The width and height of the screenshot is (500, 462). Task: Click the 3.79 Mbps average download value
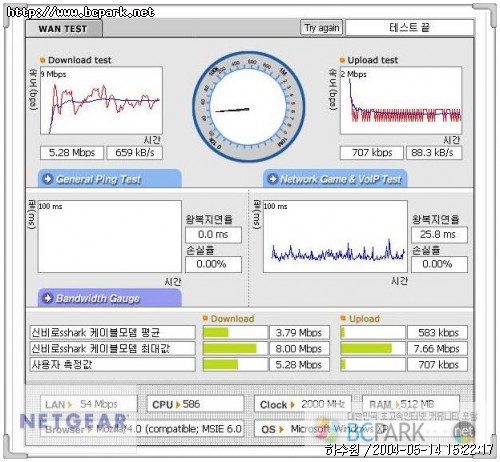(x=299, y=332)
